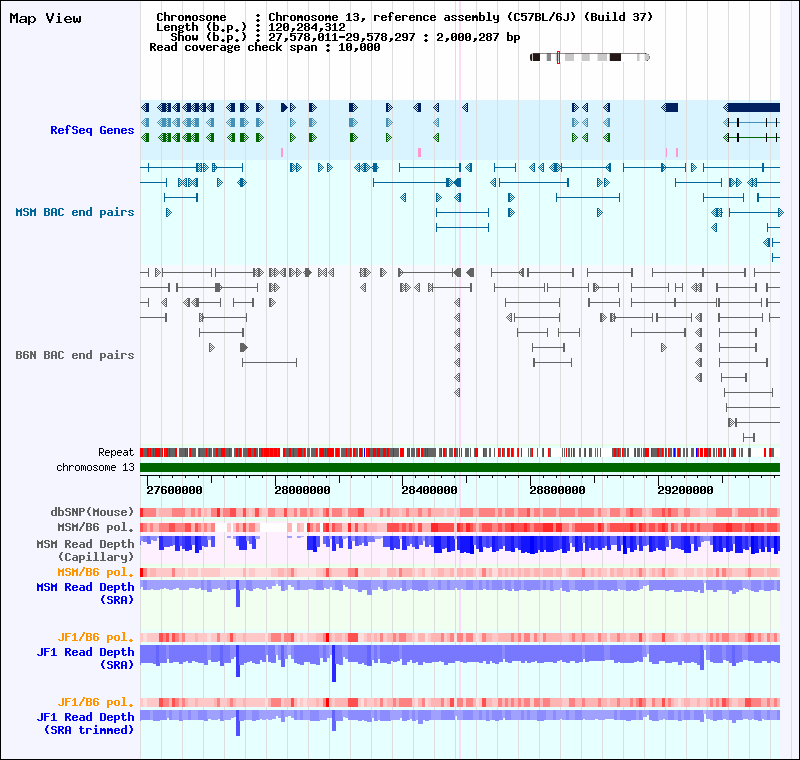800x760 pixels.
Task: Select the large dark blue RefSeq gene block at far right
Action: coord(754,108)
